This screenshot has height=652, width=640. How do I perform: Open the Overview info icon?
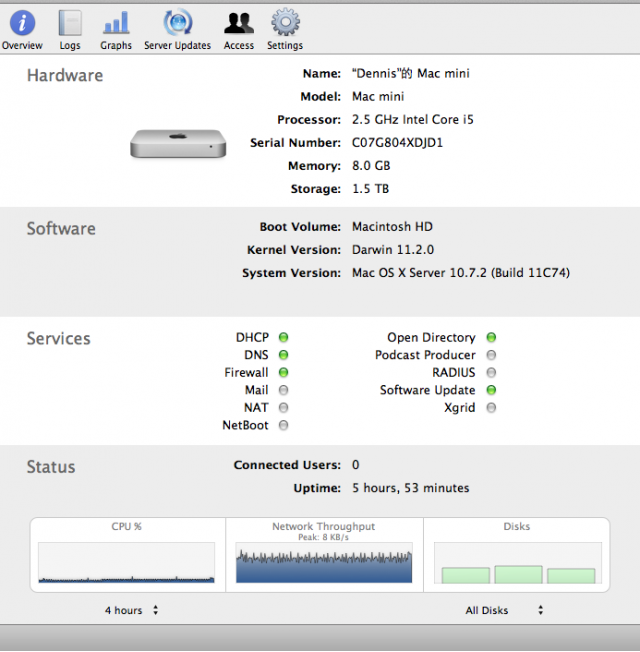(x=22, y=23)
